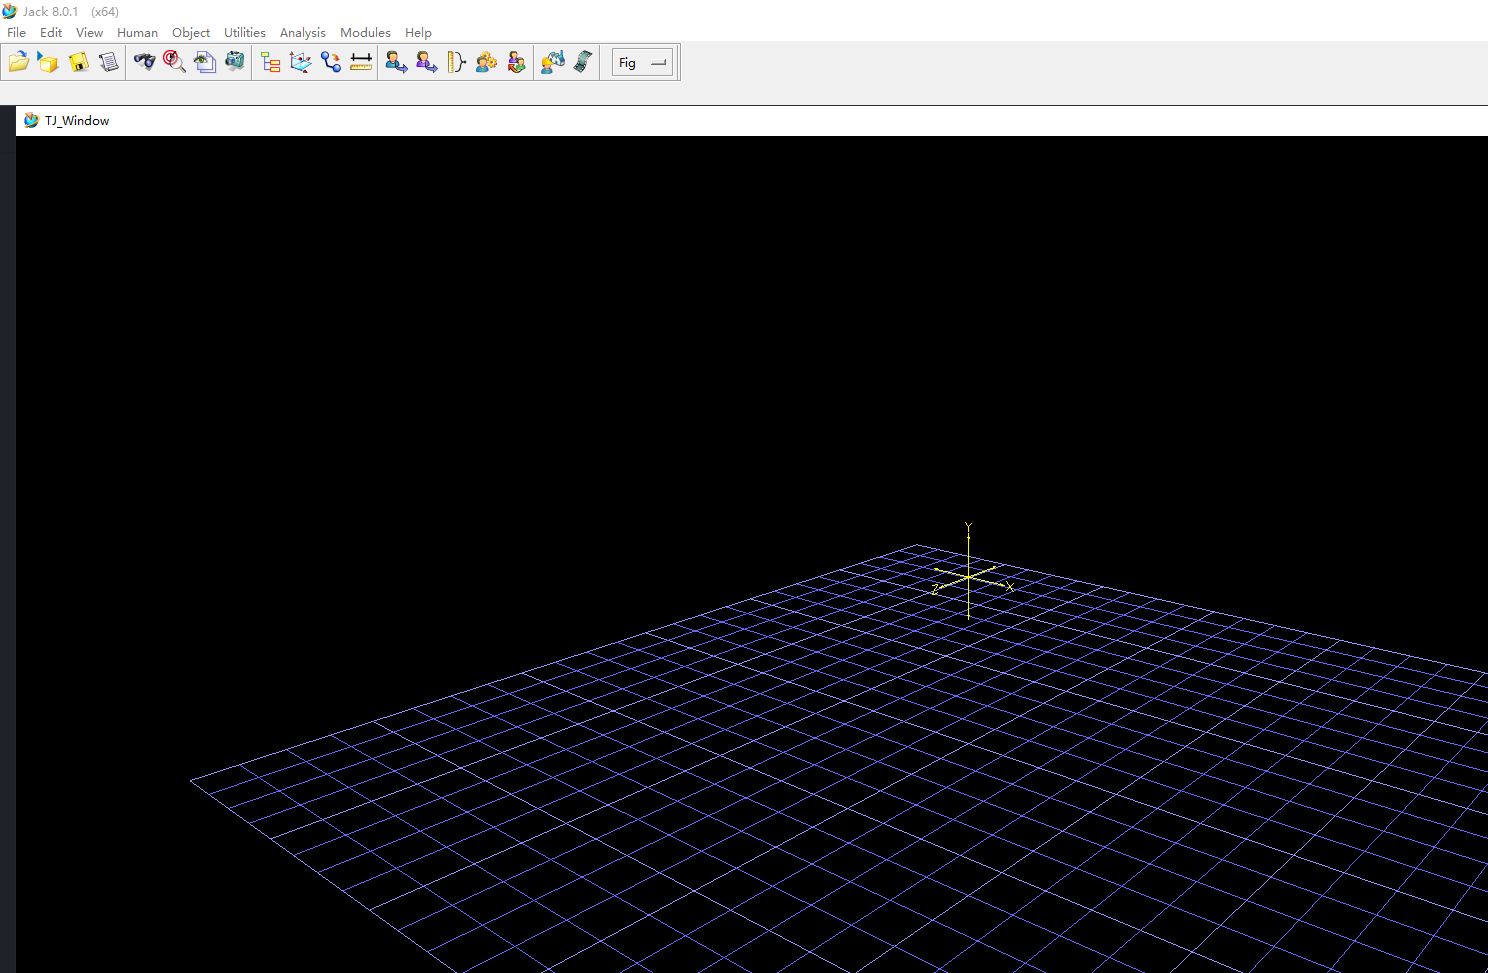1488x973 pixels.
Task: Open the File menu
Action: click(17, 33)
